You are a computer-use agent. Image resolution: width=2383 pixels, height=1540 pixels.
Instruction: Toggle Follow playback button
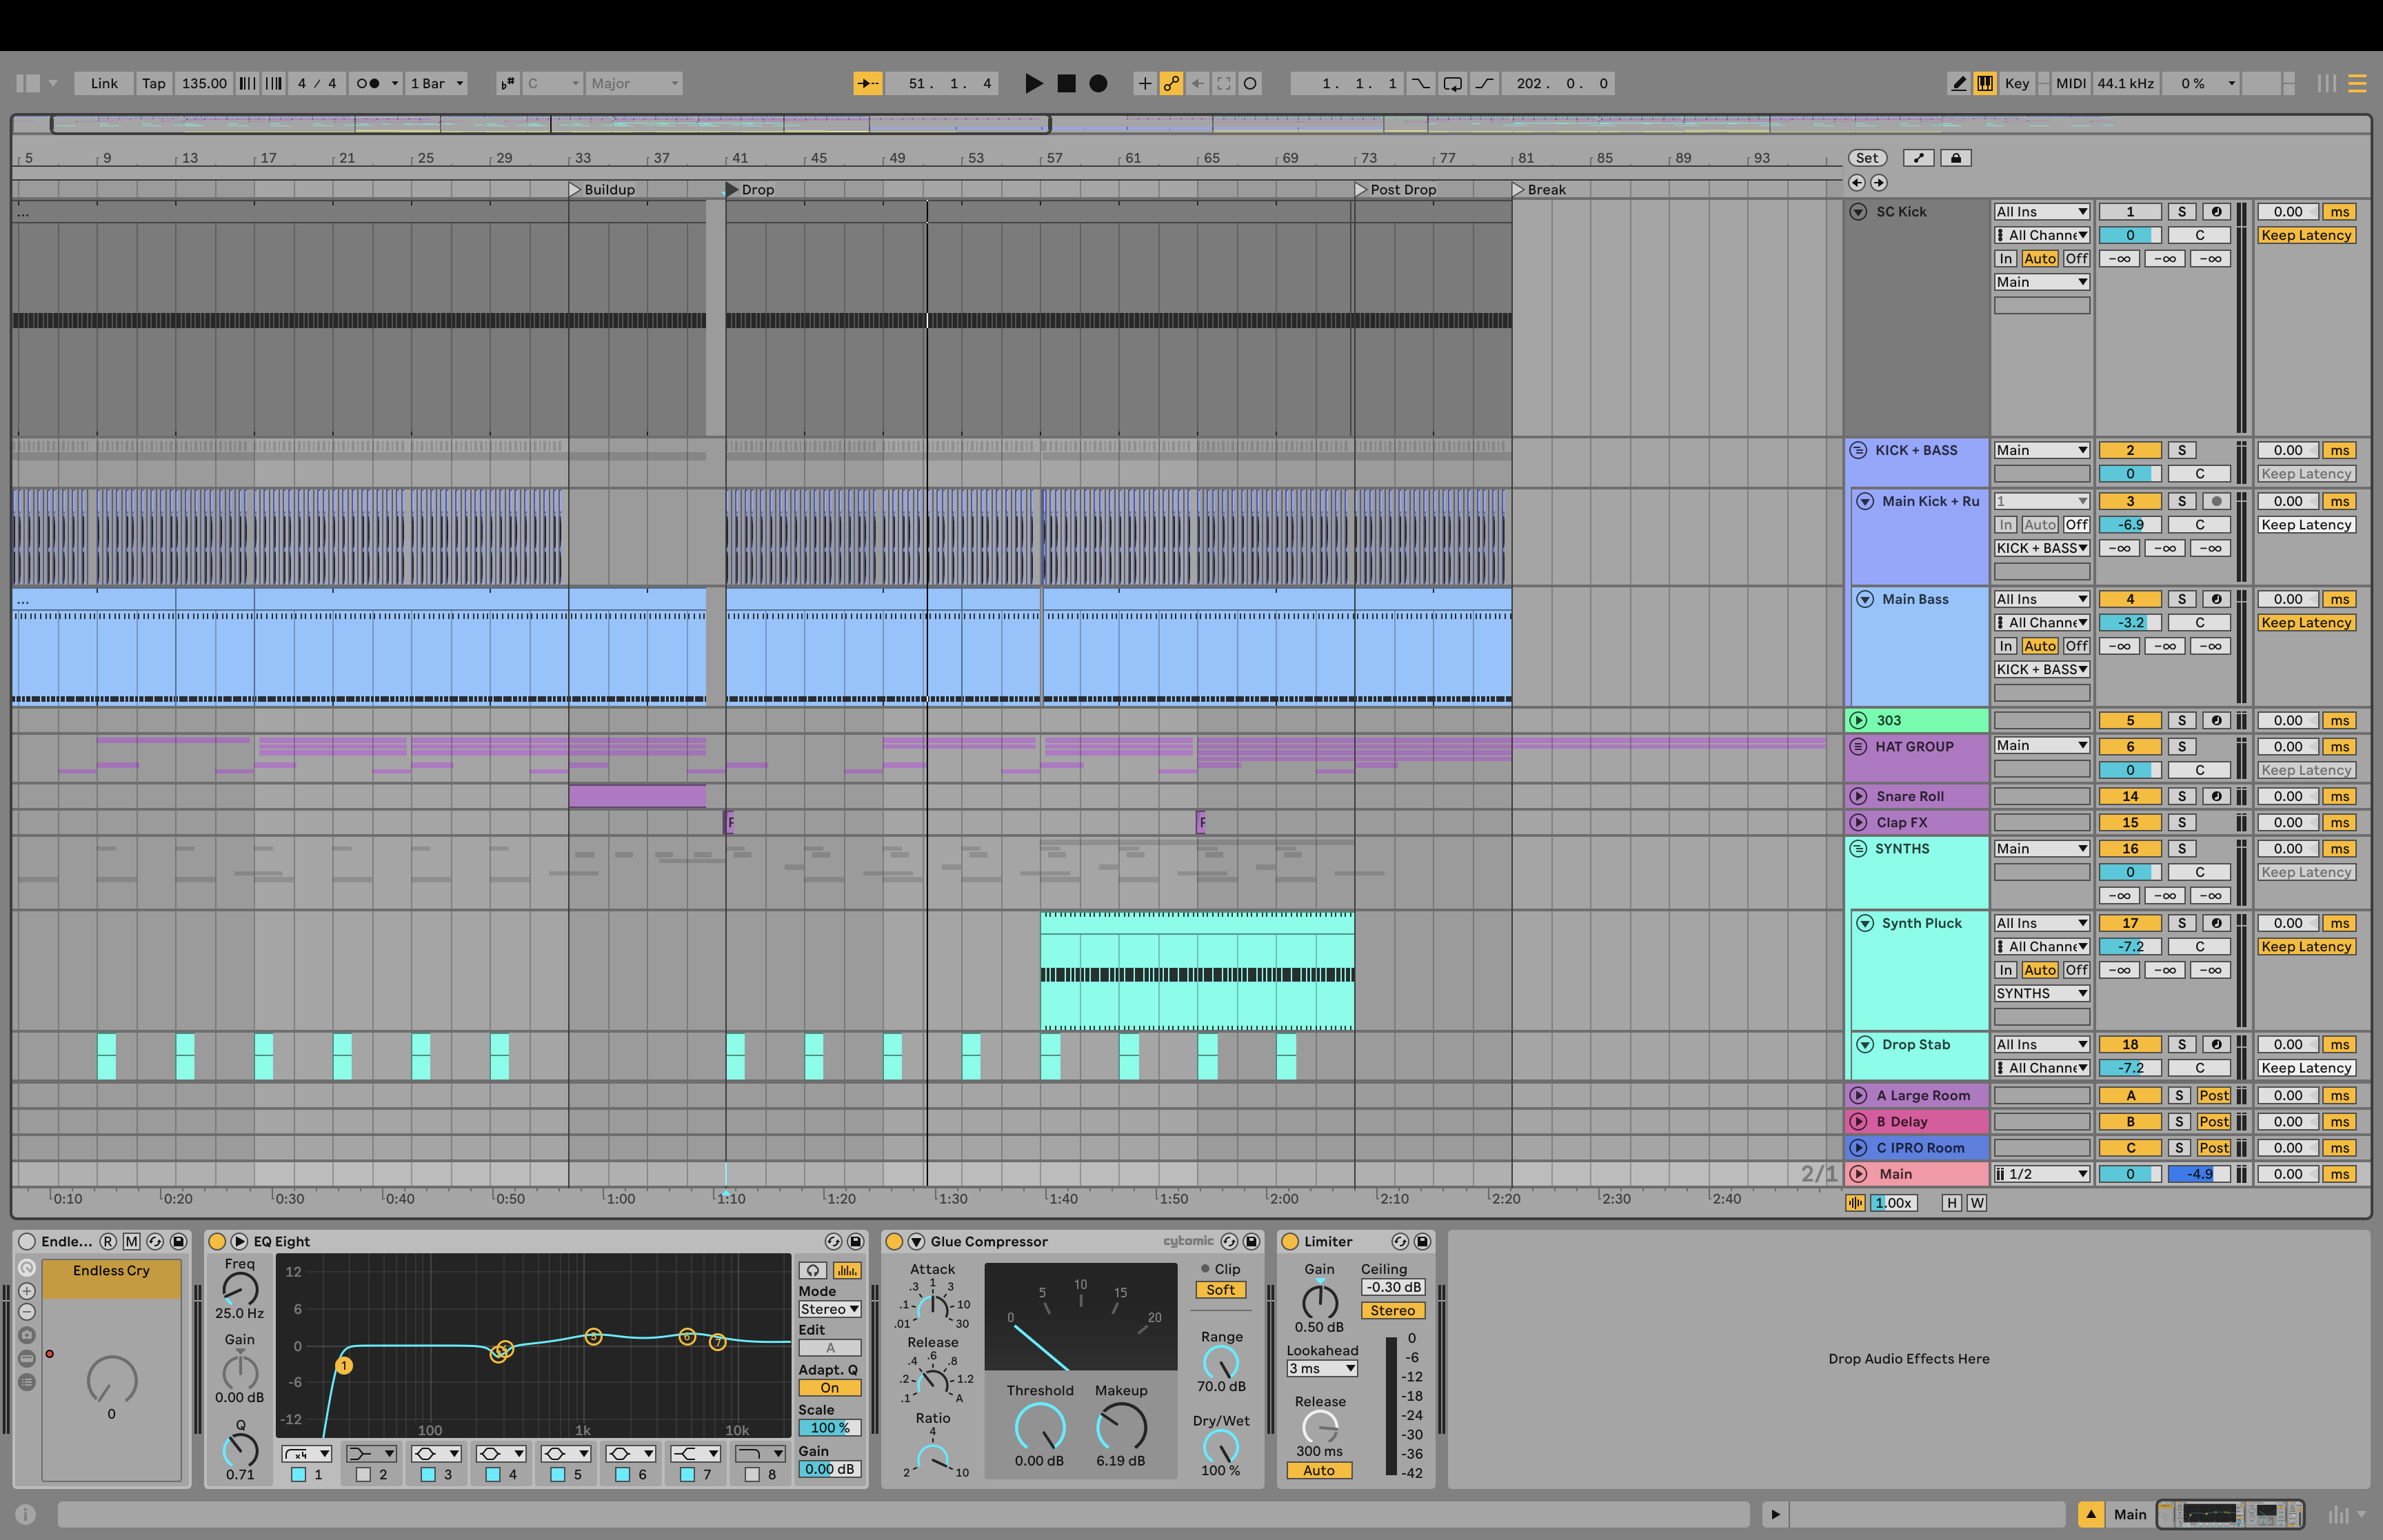(x=868, y=84)
